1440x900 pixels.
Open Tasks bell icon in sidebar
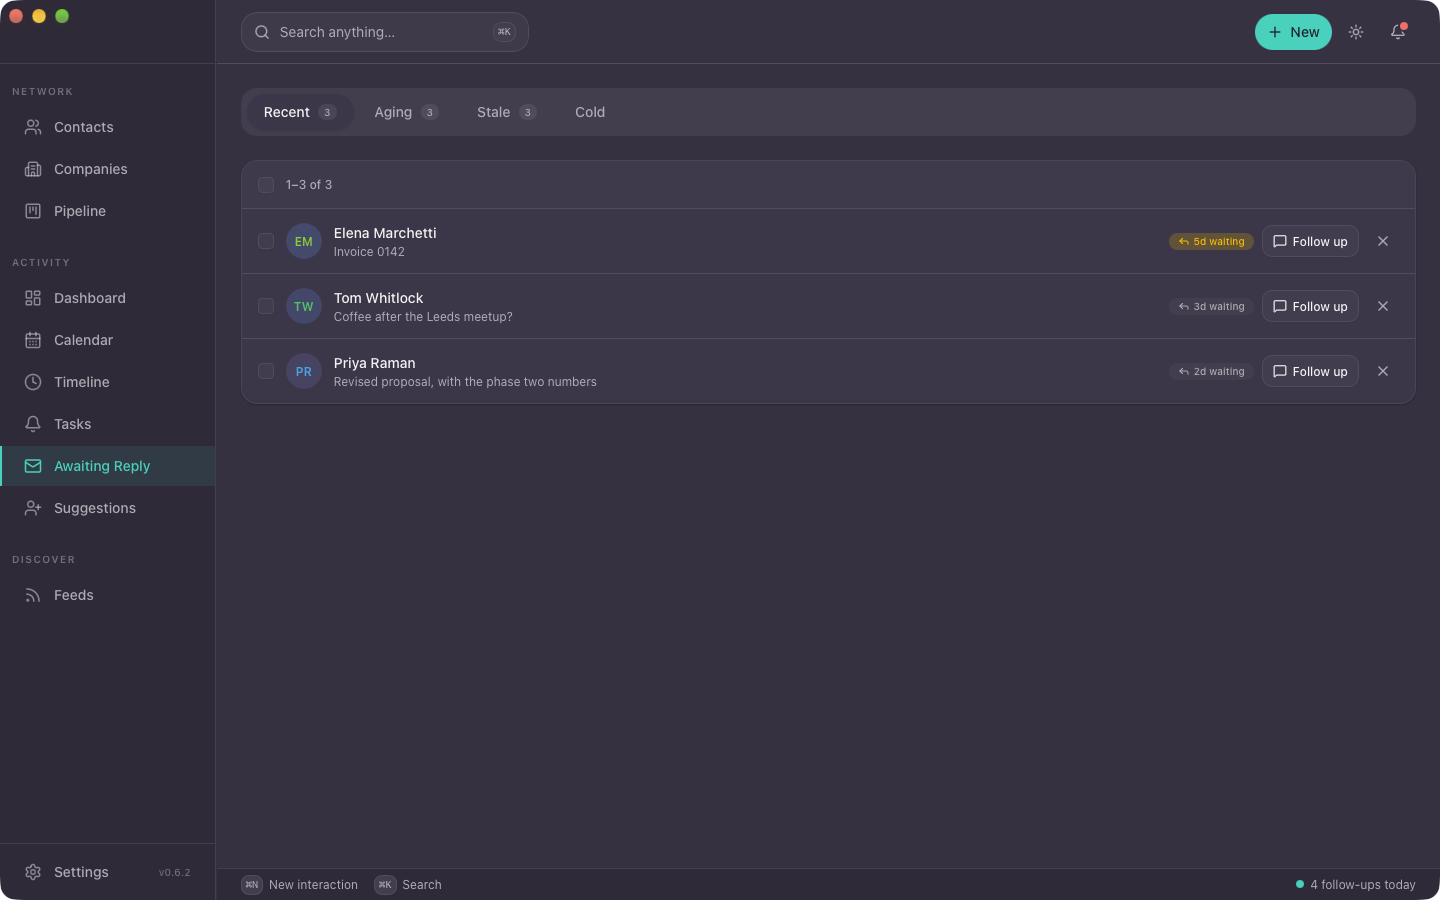(x=33, y=424)
